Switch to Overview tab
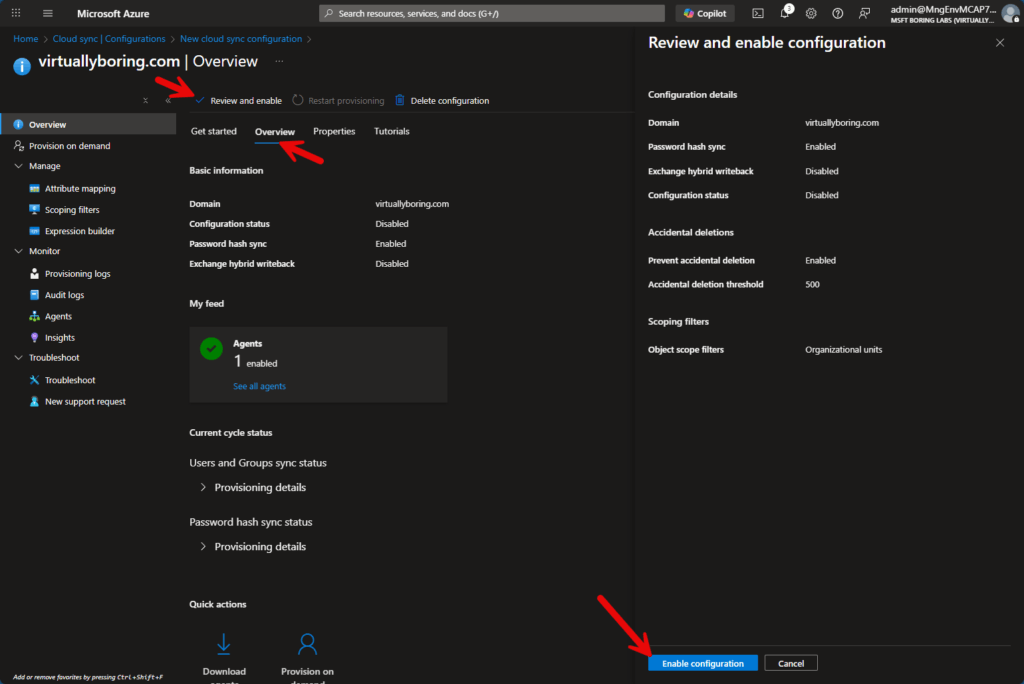Viewport: 1024px width, 684px height. tap(275, 131)
